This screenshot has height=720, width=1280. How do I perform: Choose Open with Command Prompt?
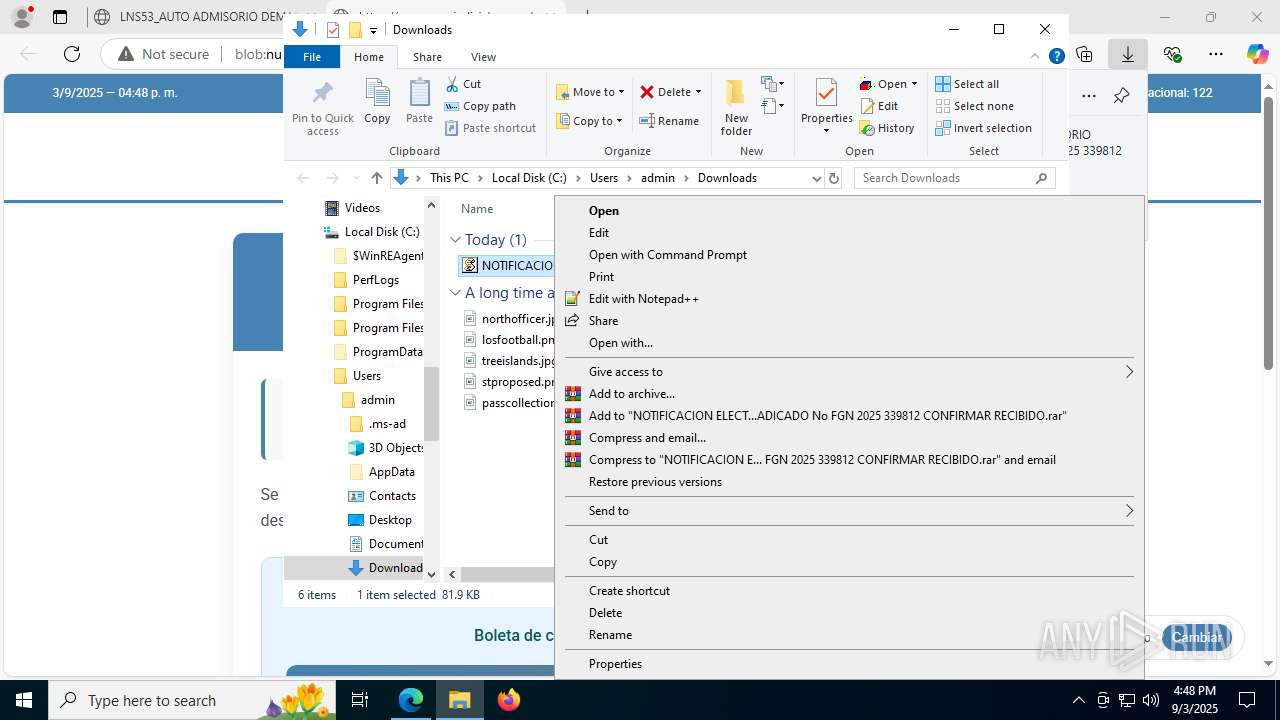[849, 255]
